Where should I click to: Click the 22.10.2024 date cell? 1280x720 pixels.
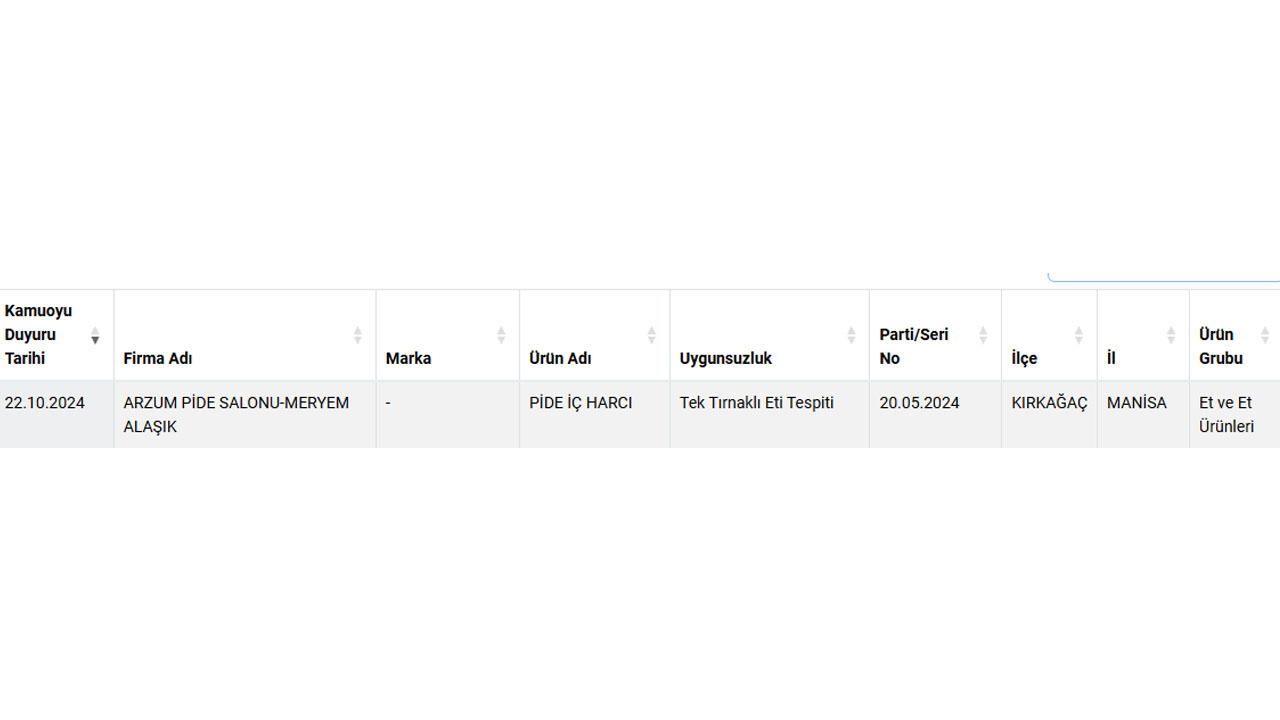click(x=45, y=403)
